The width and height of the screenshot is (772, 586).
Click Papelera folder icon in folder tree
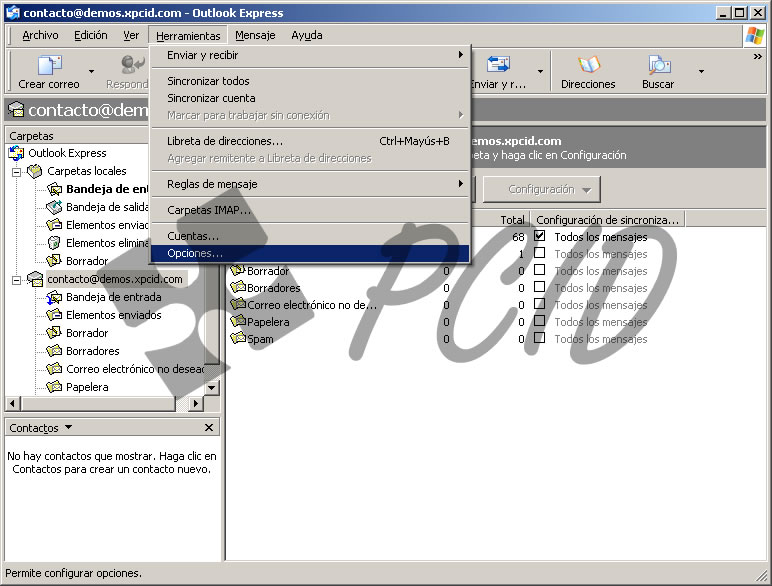[x=54, y=387]
